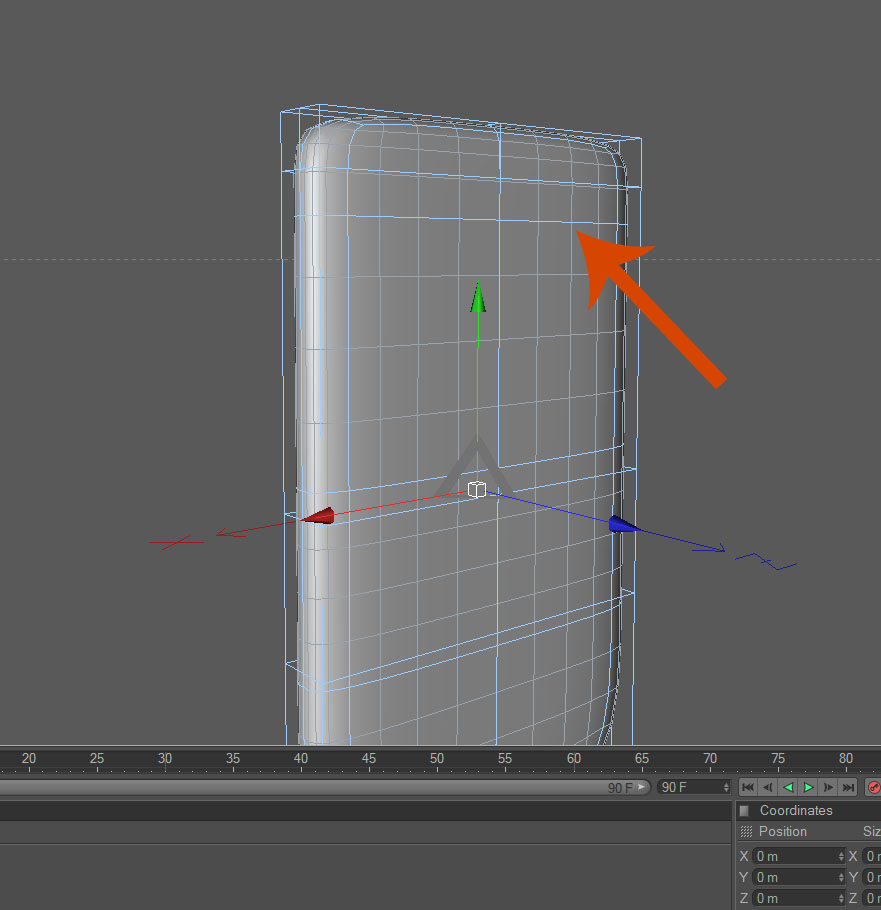Click the Coordinates panel grip icon
Screen dimensions: 881x910
(744, 810)
